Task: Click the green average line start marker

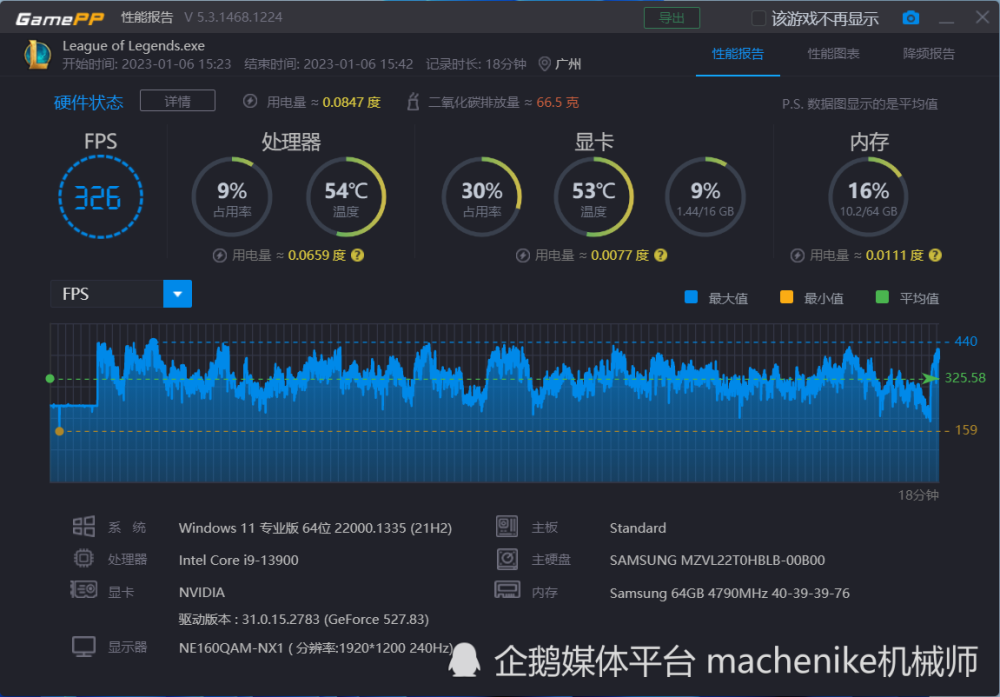Action: [50, 379]
